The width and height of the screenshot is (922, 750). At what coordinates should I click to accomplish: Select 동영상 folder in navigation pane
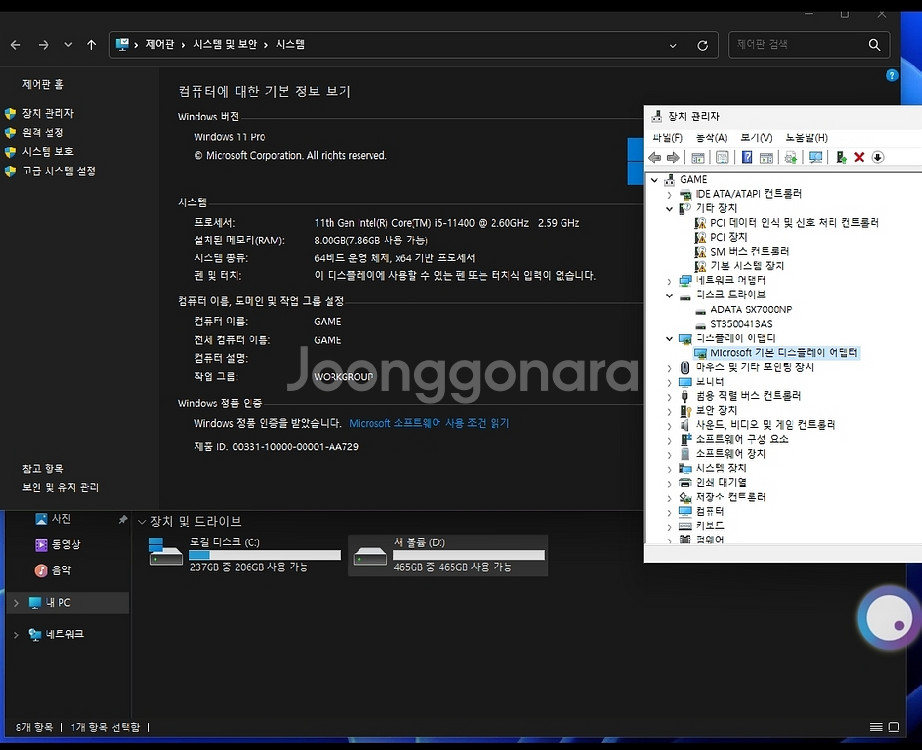(65, 545)
